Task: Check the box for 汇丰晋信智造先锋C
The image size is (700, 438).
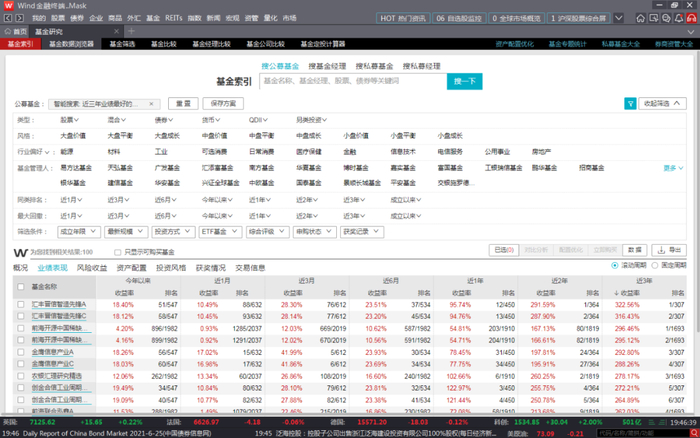Action: [x=21, y=316]
